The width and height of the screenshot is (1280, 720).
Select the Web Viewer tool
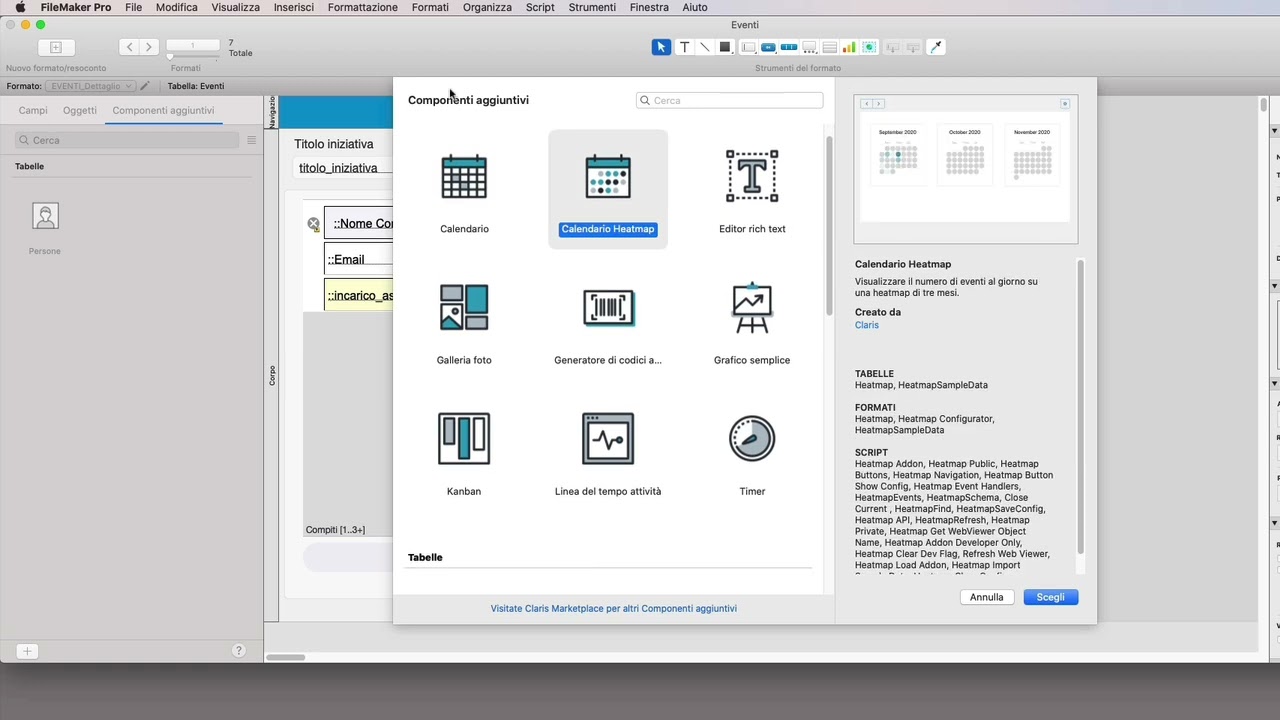(869, 47)
